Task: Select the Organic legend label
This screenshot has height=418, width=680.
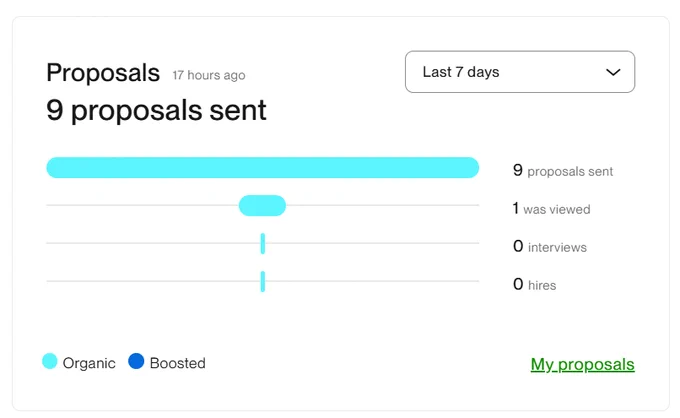Action: pyautogui.click(x=89, y=363)
